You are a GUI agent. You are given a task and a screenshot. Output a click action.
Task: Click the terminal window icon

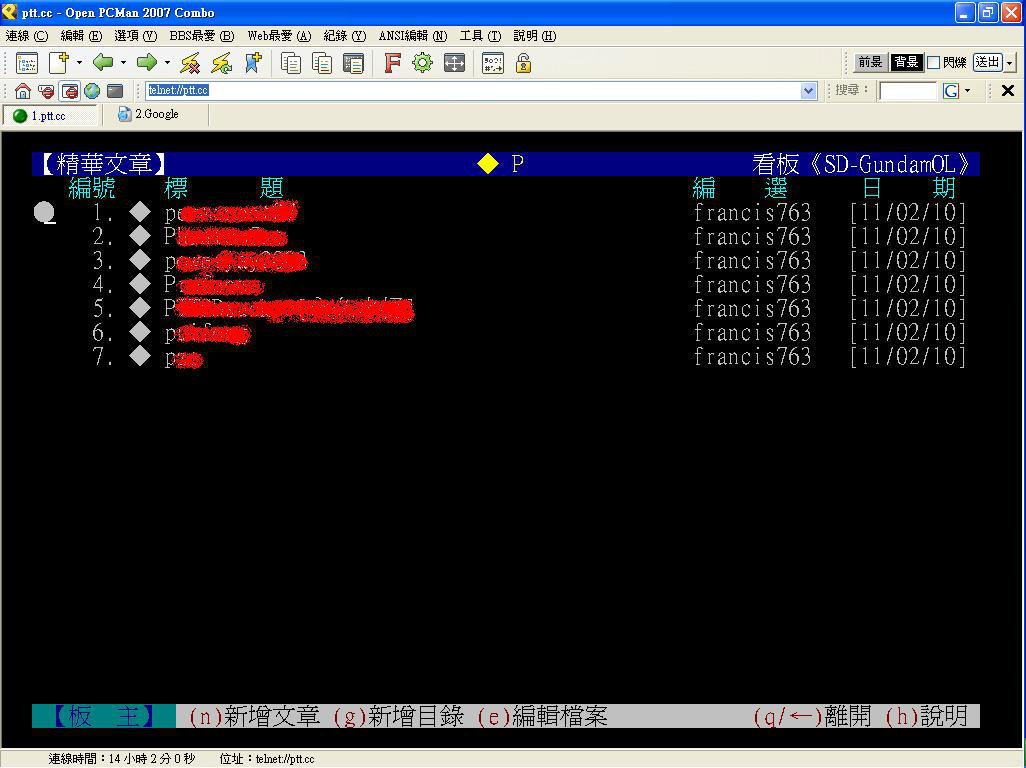click(x=115, y=91)
